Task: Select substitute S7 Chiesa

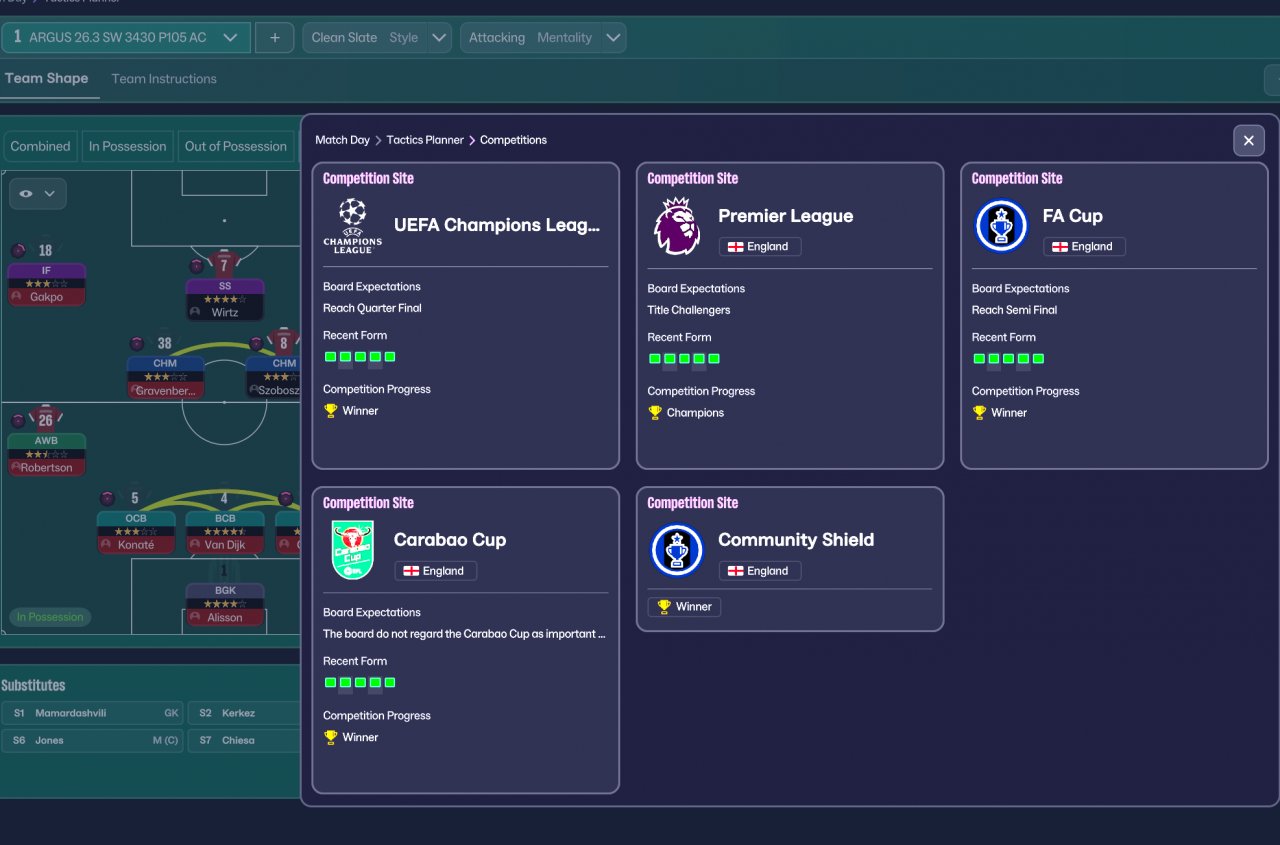Action: coord(244,740)
